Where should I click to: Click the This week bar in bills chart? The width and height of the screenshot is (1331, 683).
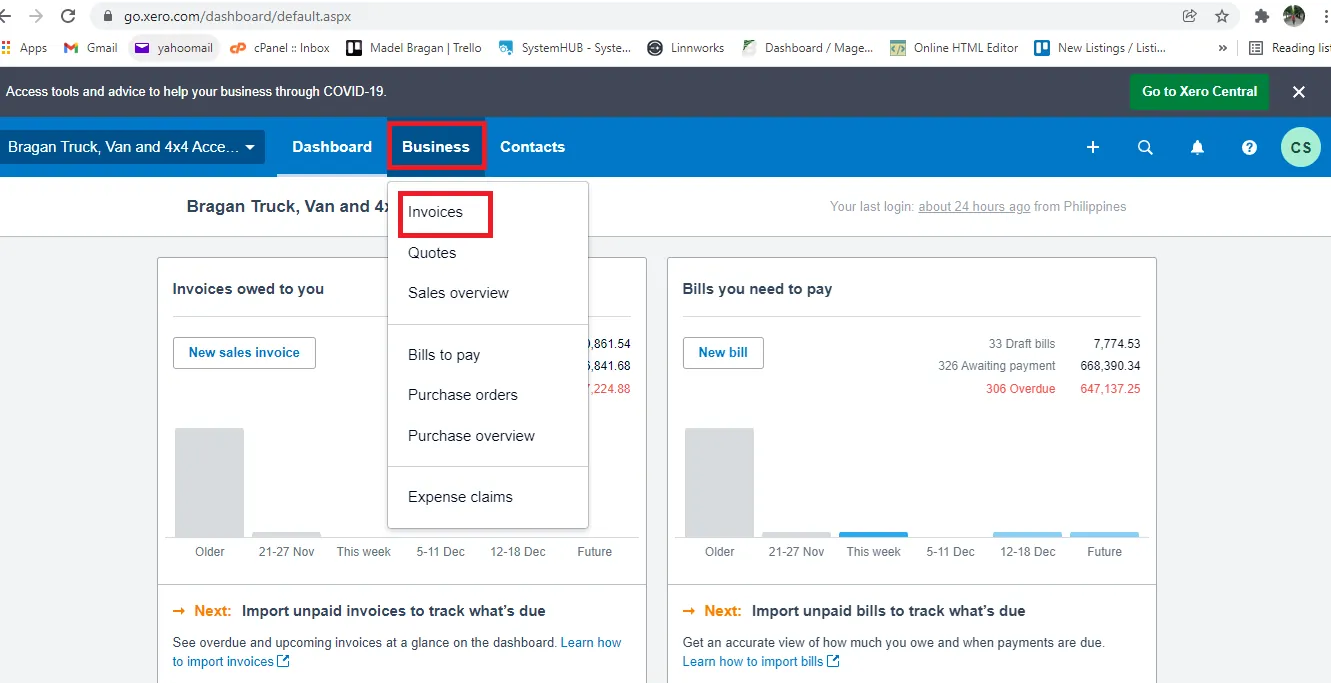873,535
